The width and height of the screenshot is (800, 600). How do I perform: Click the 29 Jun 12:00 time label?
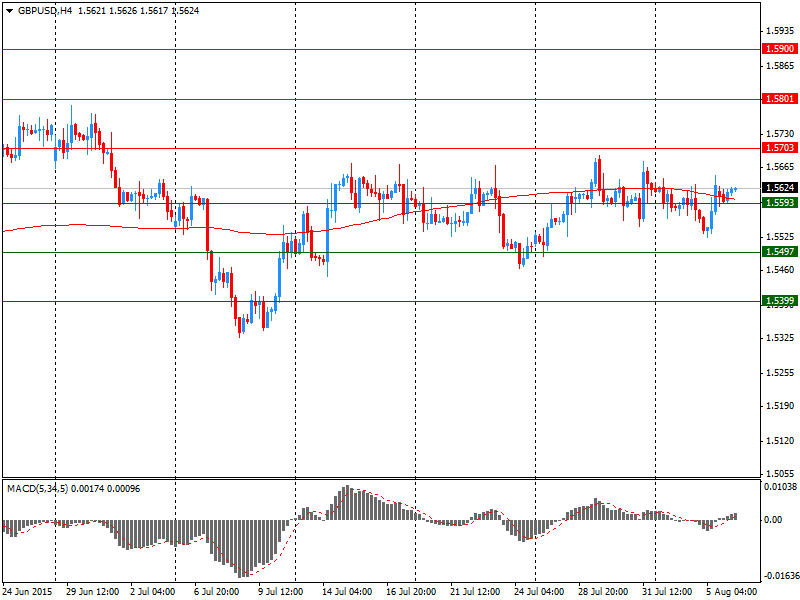(x=93, y=592)
